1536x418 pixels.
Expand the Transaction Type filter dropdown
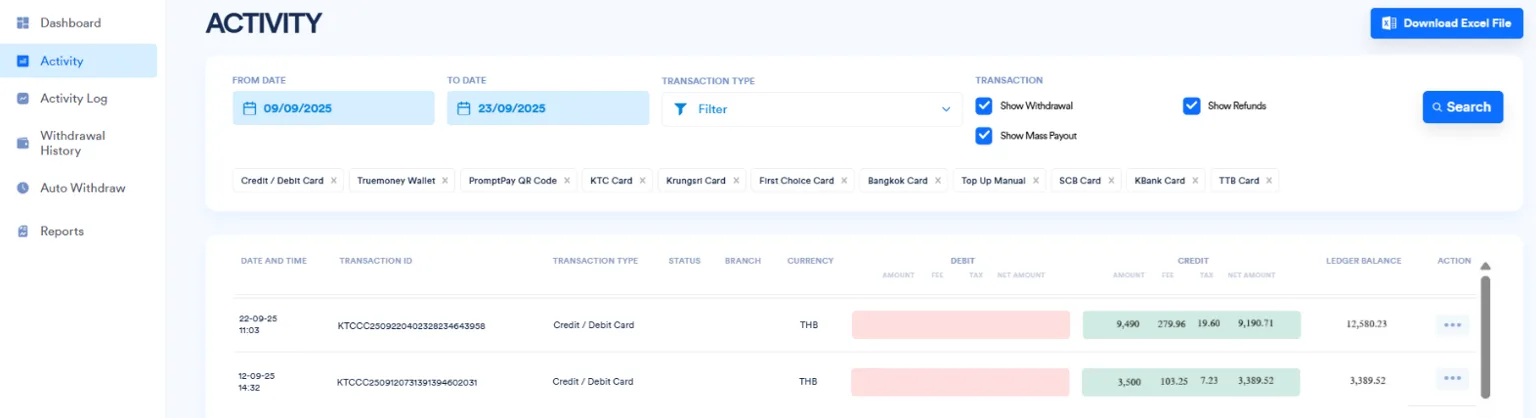click(812, 109)
